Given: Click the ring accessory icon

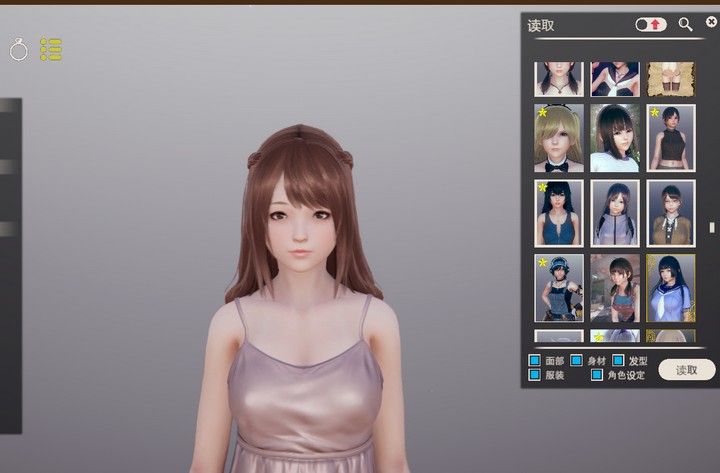Looking at the screenshot, I should (x=19, y=49).
